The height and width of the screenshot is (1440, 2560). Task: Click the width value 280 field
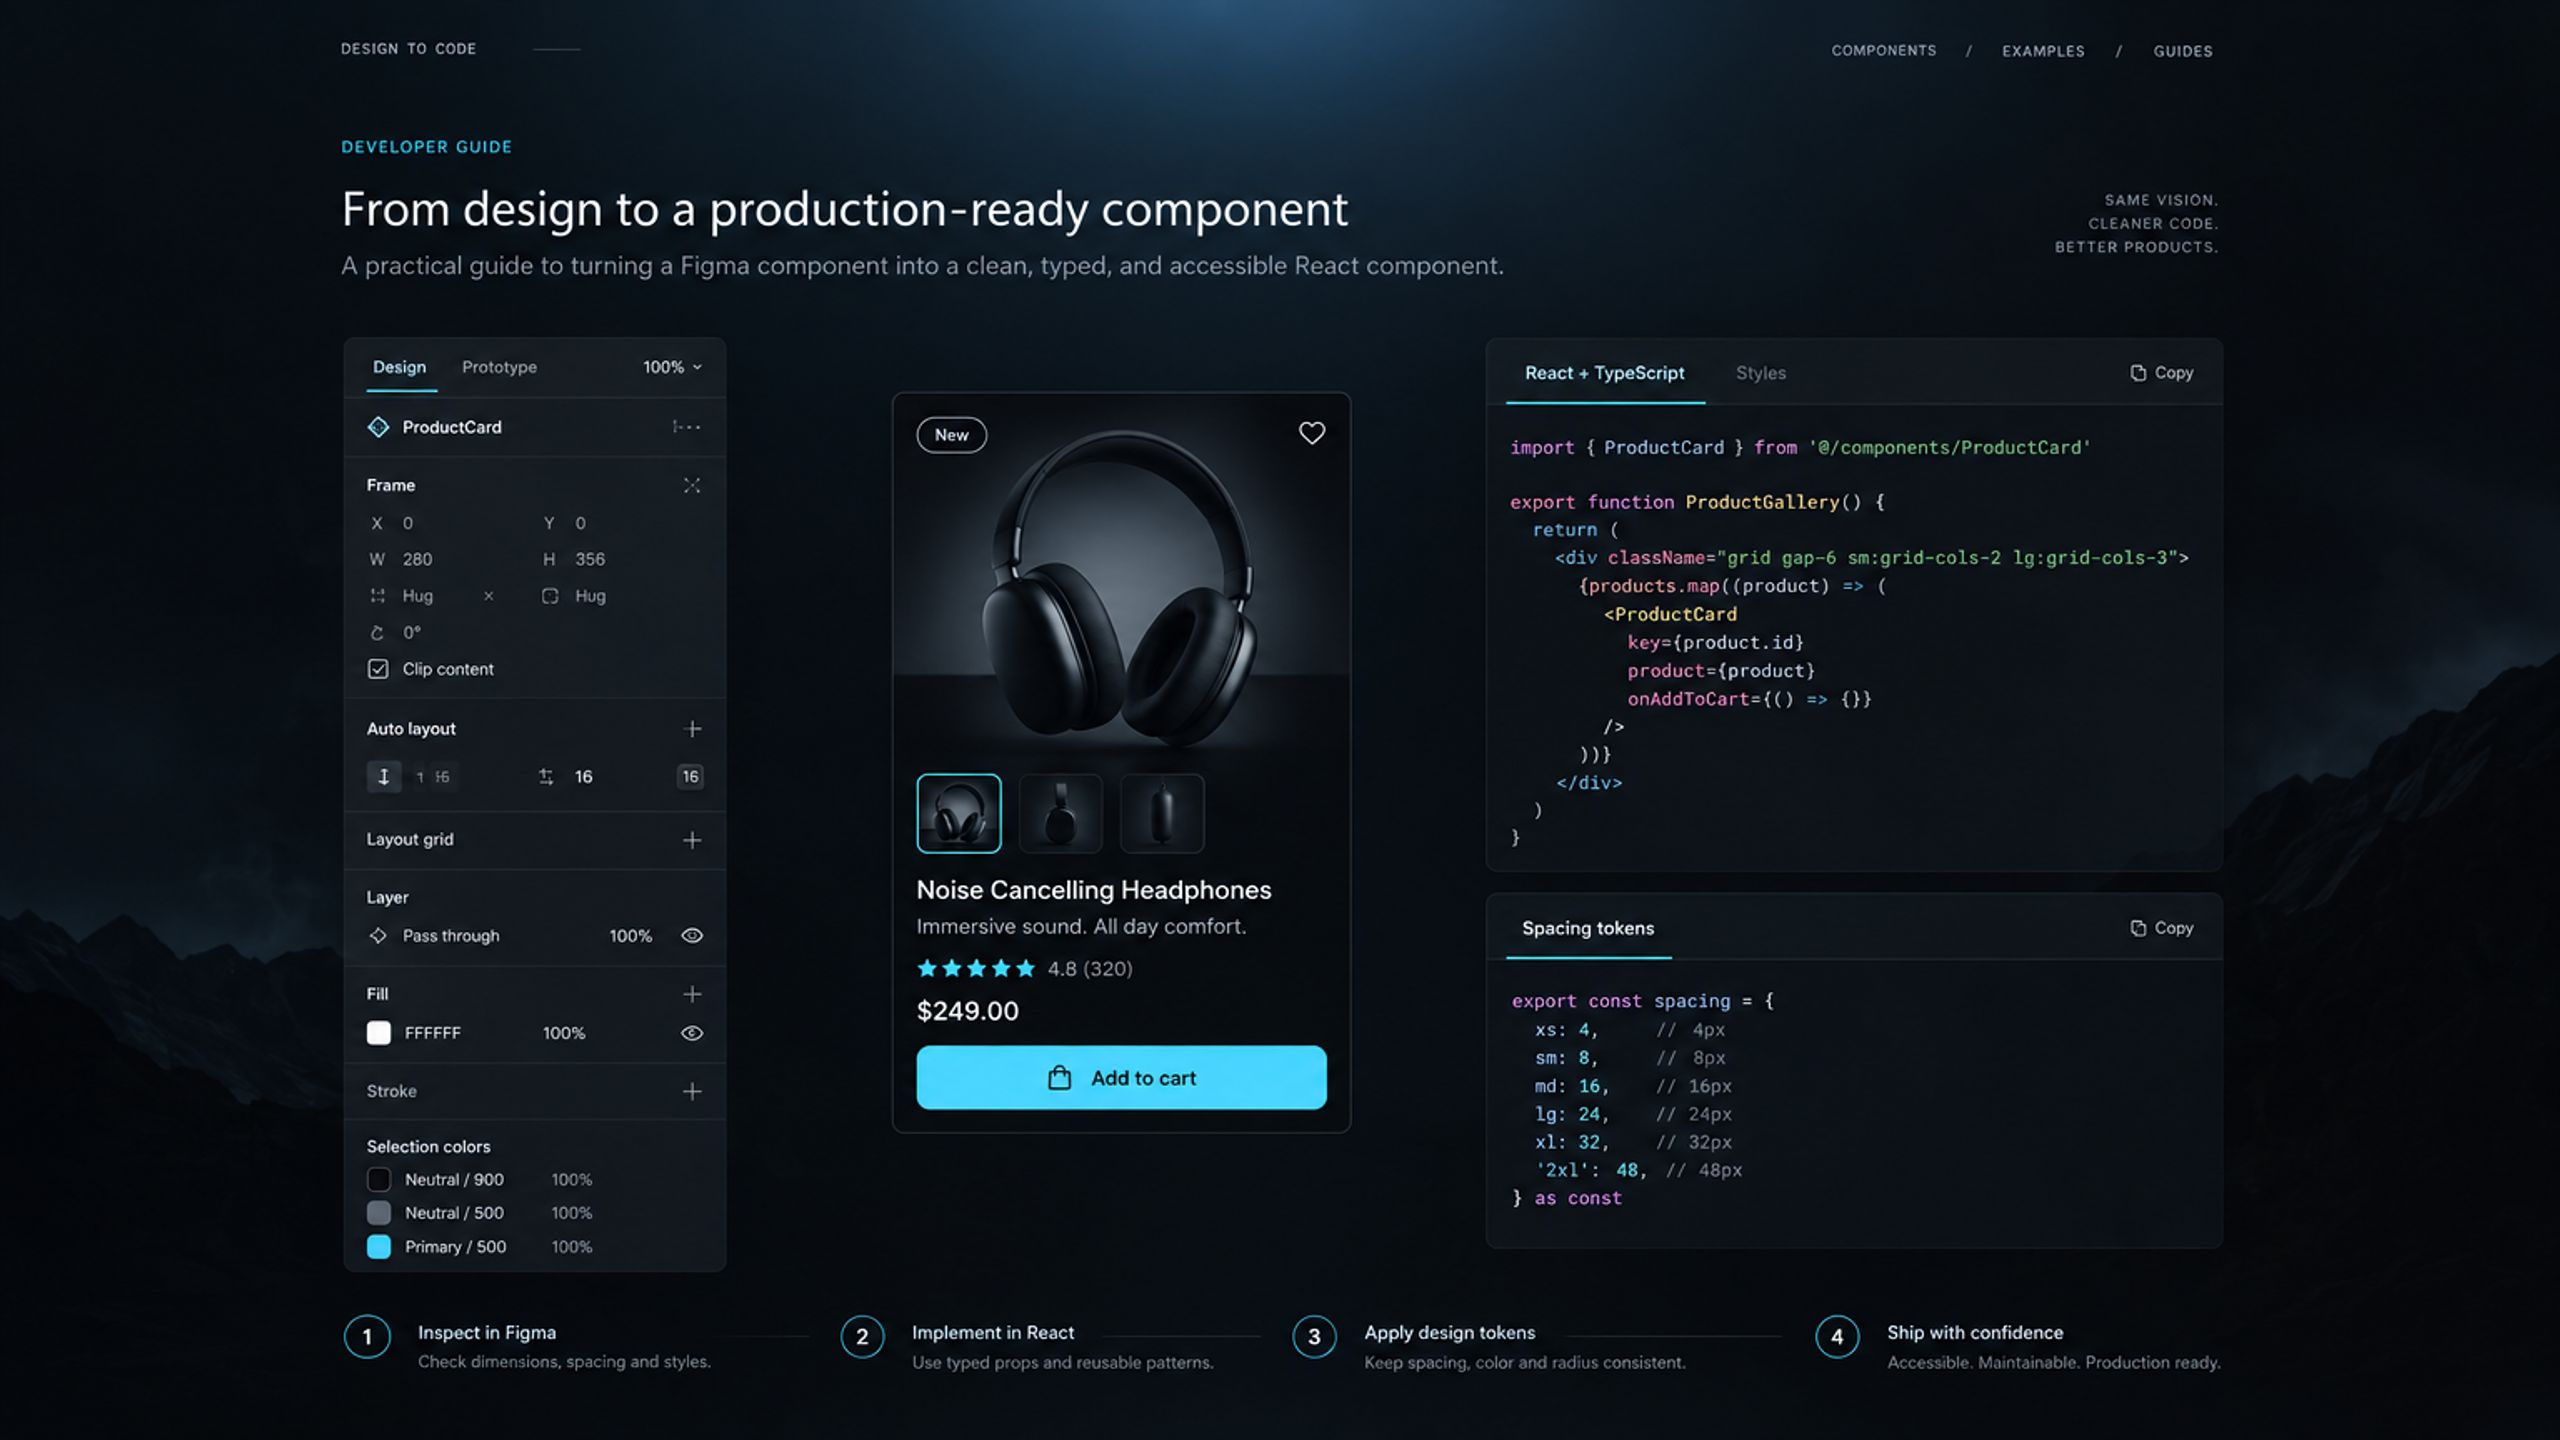pyautogui.click(x=418, y=559)
